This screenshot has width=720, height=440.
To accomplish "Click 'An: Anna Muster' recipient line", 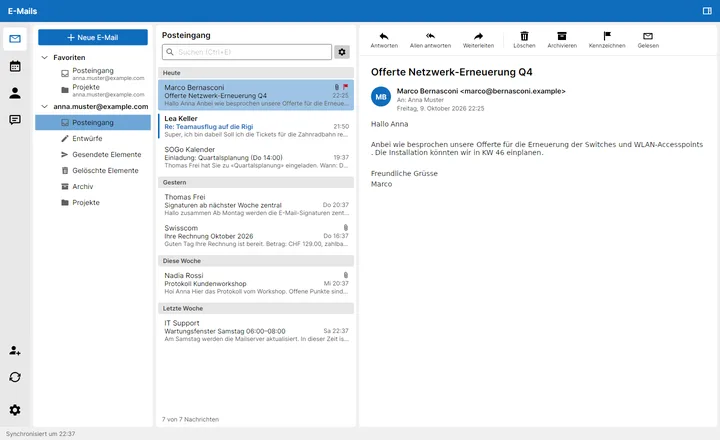I will pyautogui.click(x=420, y=100).
